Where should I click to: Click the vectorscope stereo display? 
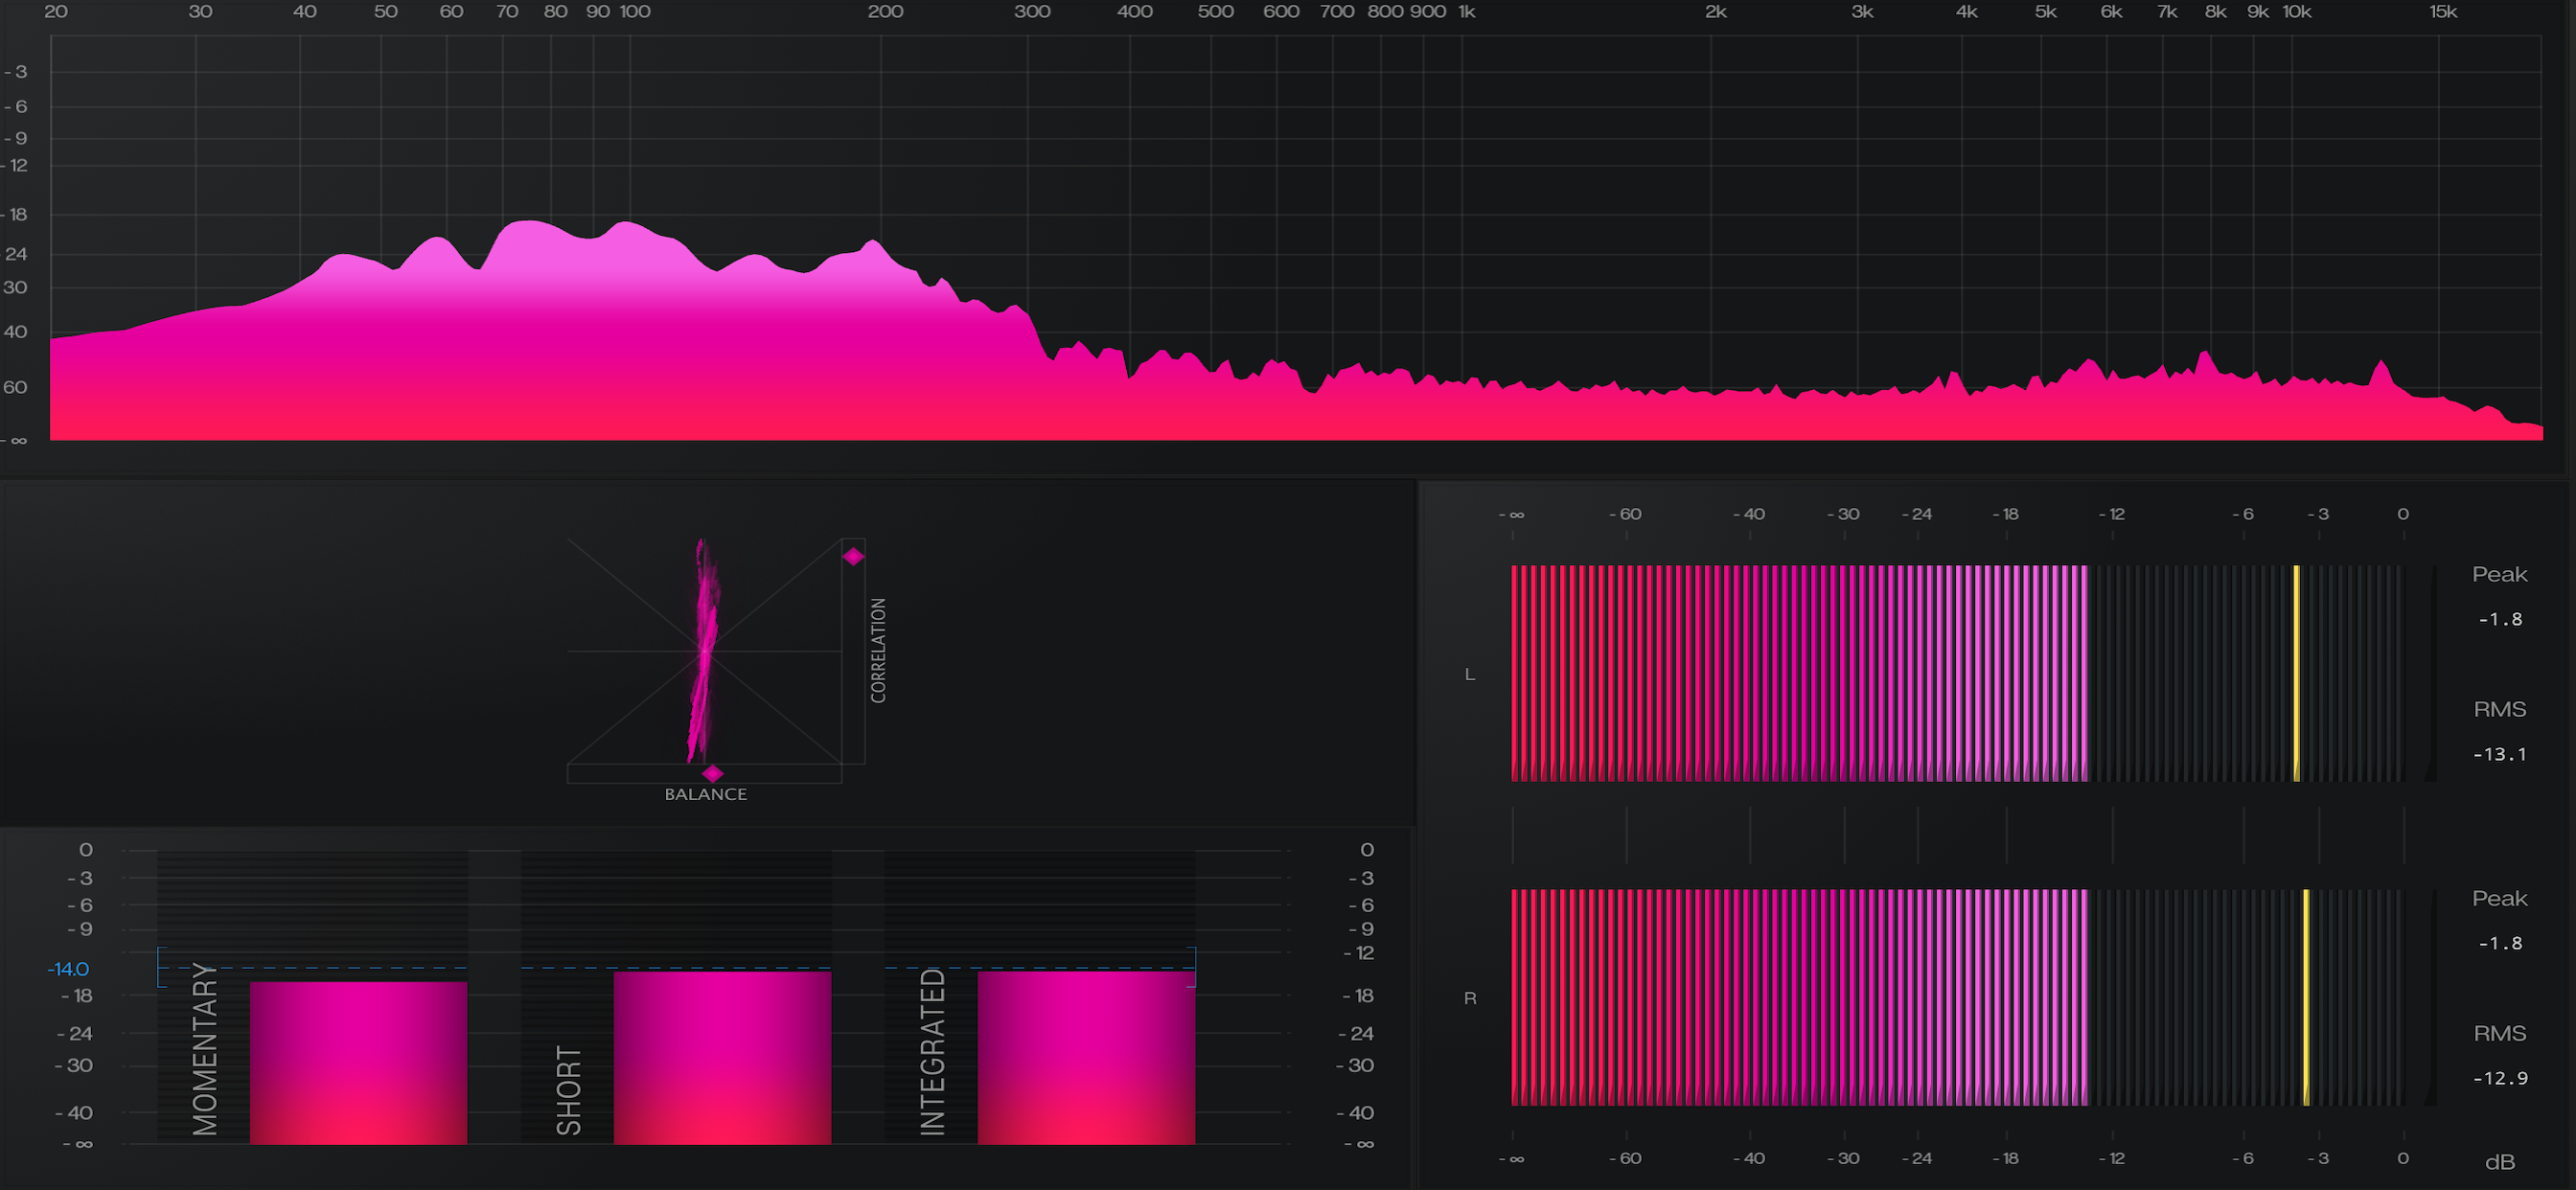point(705,651)
